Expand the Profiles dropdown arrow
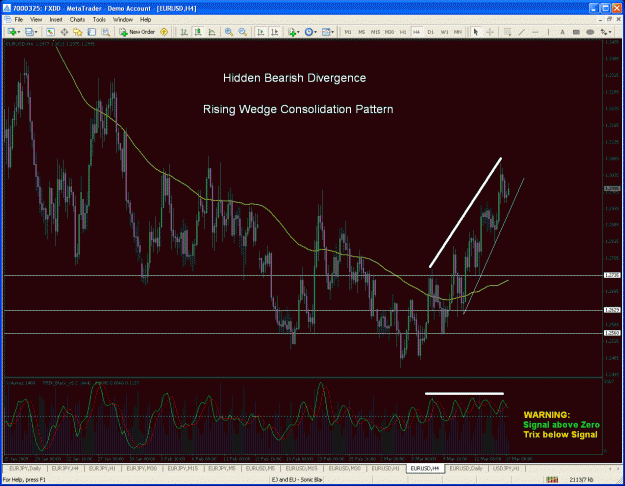This screenshot has width=625, height=486. (36, 32)
